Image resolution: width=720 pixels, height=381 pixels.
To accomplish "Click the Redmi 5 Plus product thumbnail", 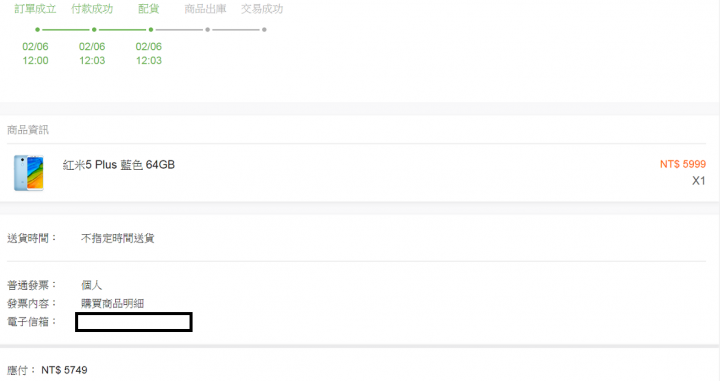I will (29, 173).
